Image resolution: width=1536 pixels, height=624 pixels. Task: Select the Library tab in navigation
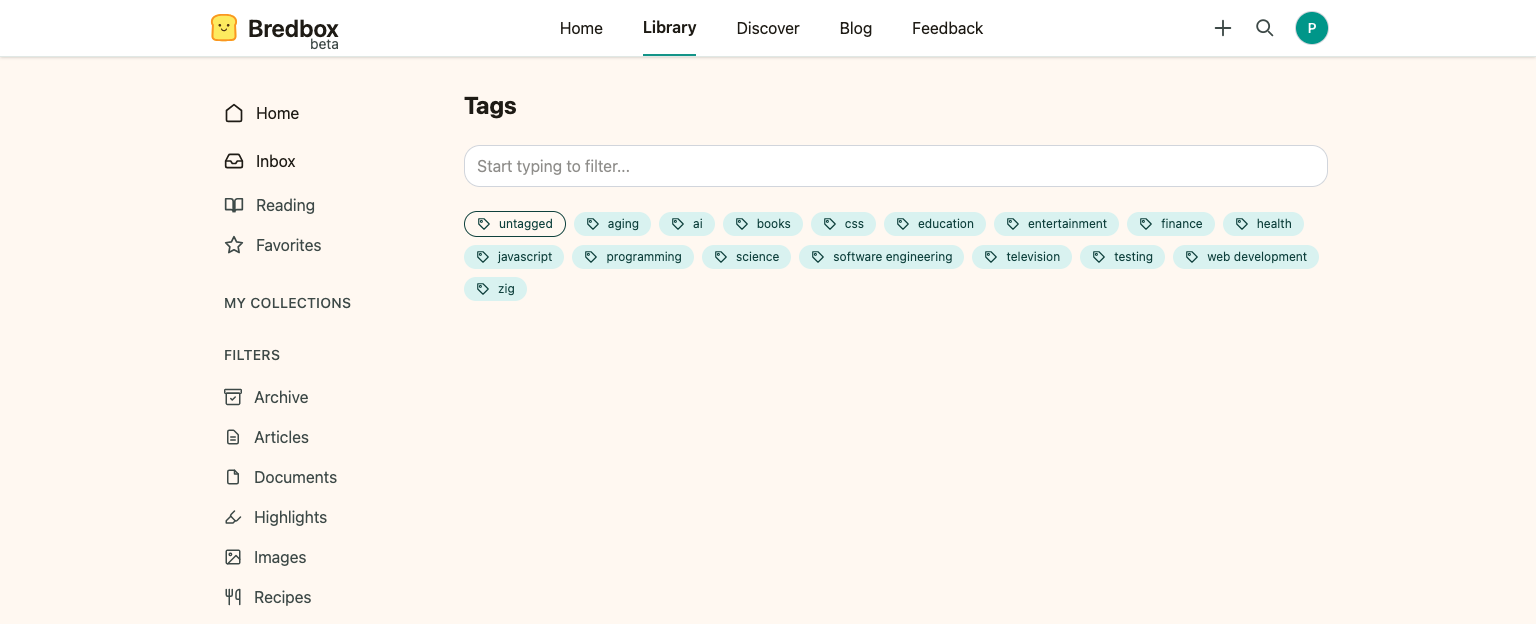click(x=669, y=28)
